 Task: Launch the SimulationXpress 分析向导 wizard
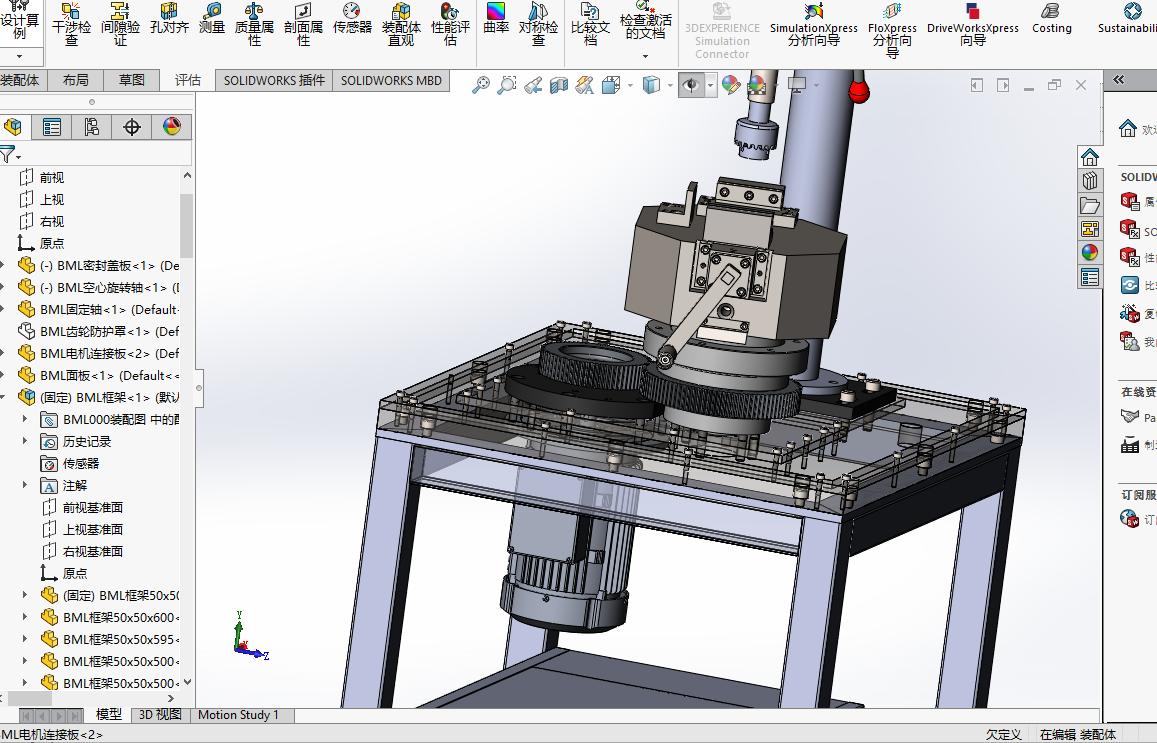(813, 24)
